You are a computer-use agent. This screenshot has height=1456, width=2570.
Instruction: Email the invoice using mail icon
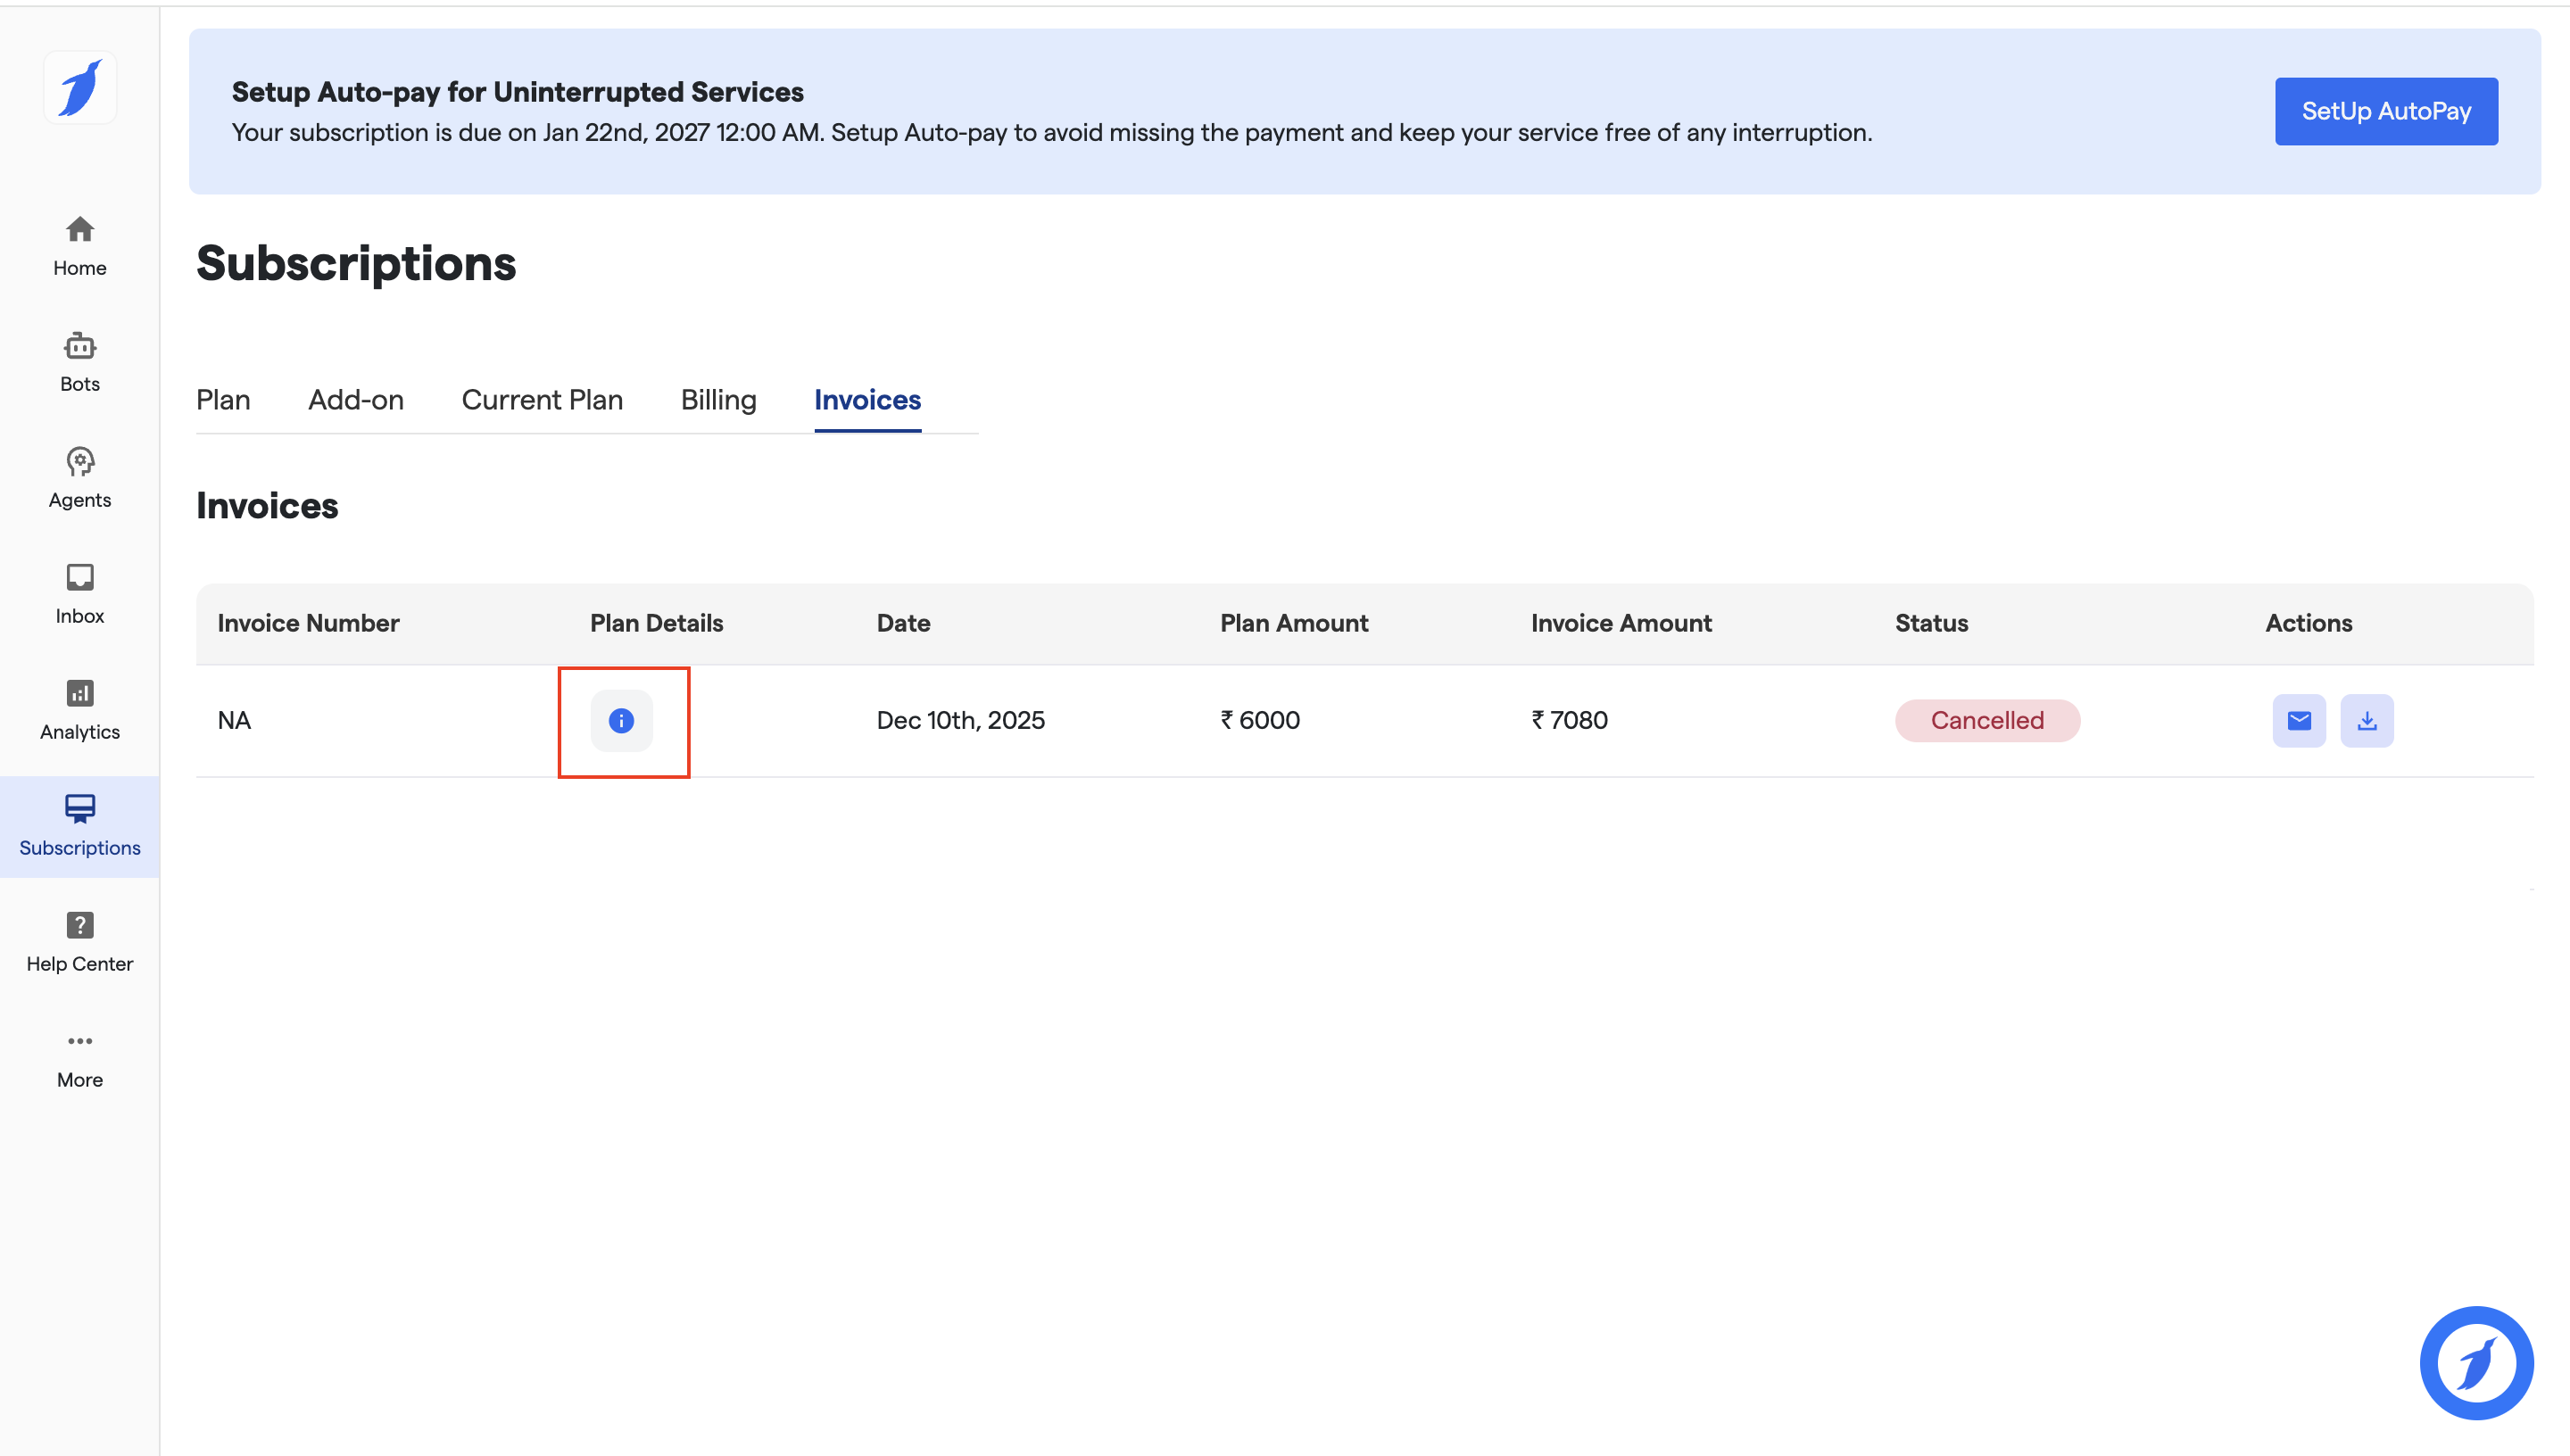(2298, 720)
